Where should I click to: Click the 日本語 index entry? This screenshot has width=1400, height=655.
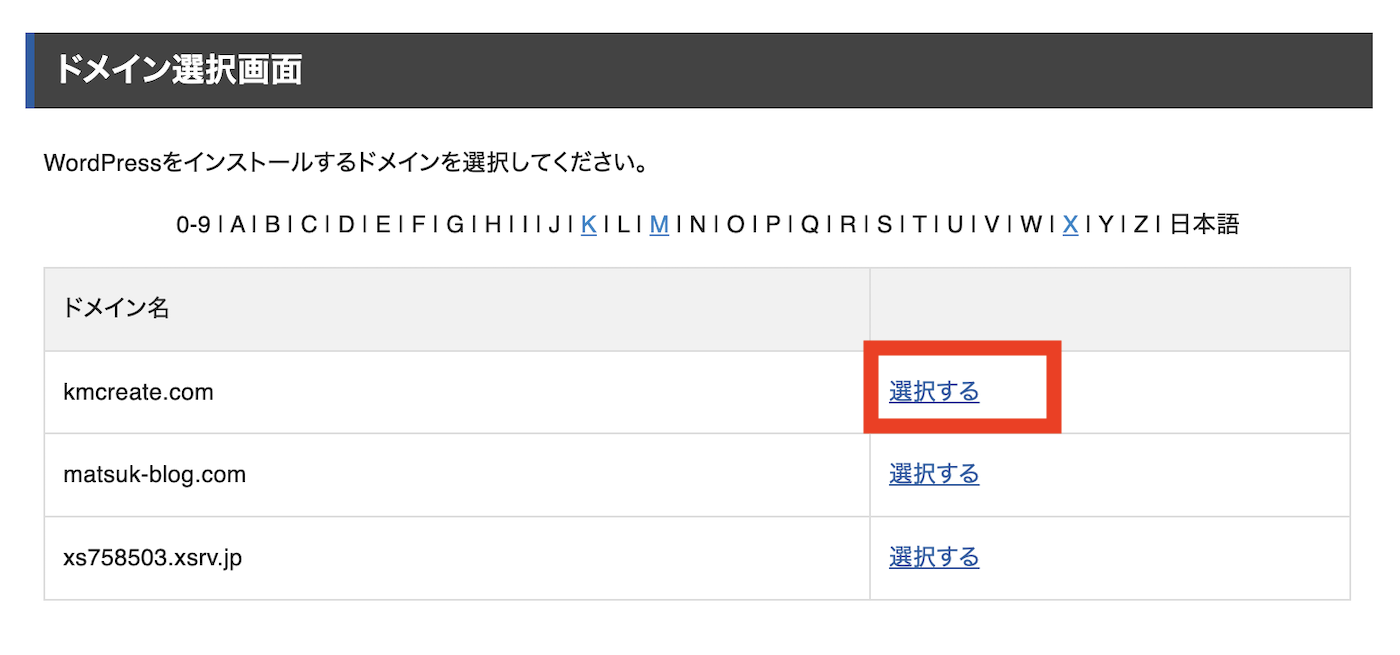tap(1204, 225)
